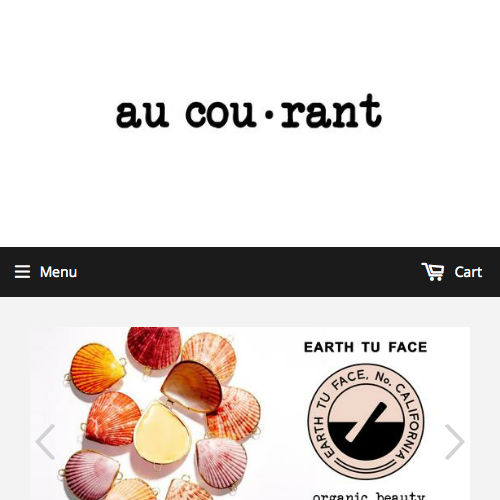500x500 pixels.
Task: Click the au cou·rant logo
Action: 249,111
